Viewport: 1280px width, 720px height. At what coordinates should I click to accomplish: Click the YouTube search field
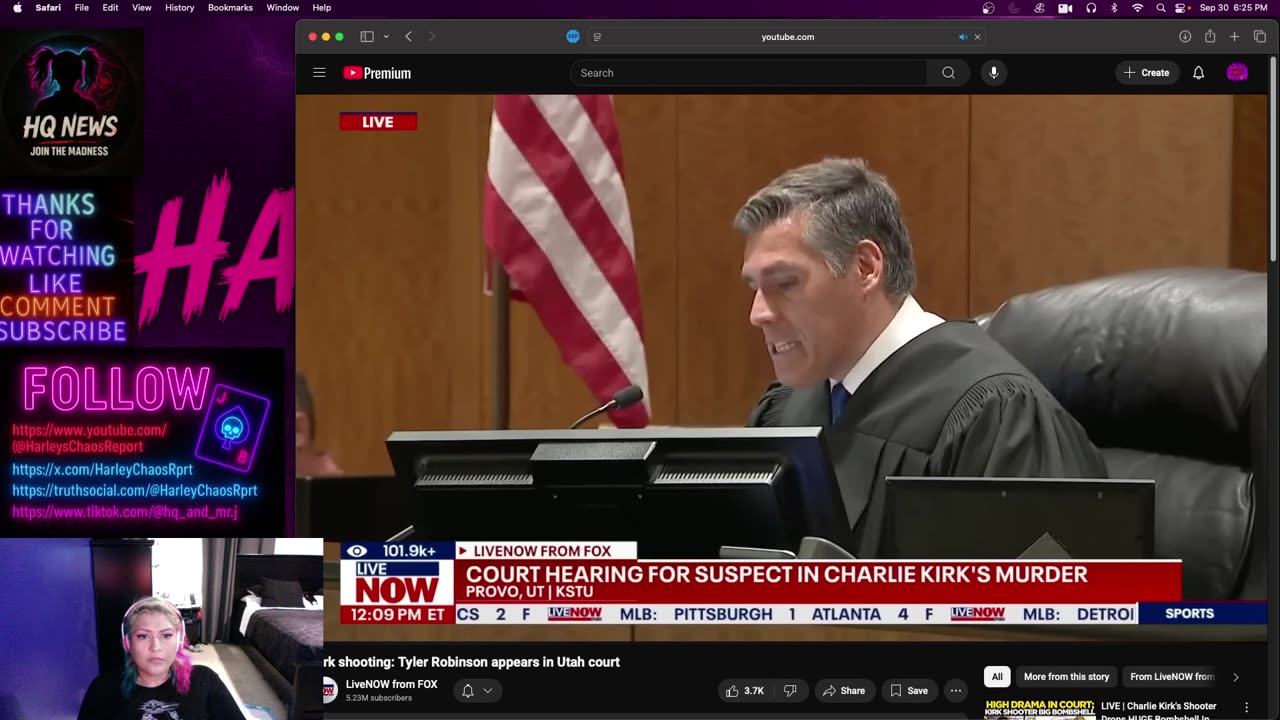click(x=749, y=73)
